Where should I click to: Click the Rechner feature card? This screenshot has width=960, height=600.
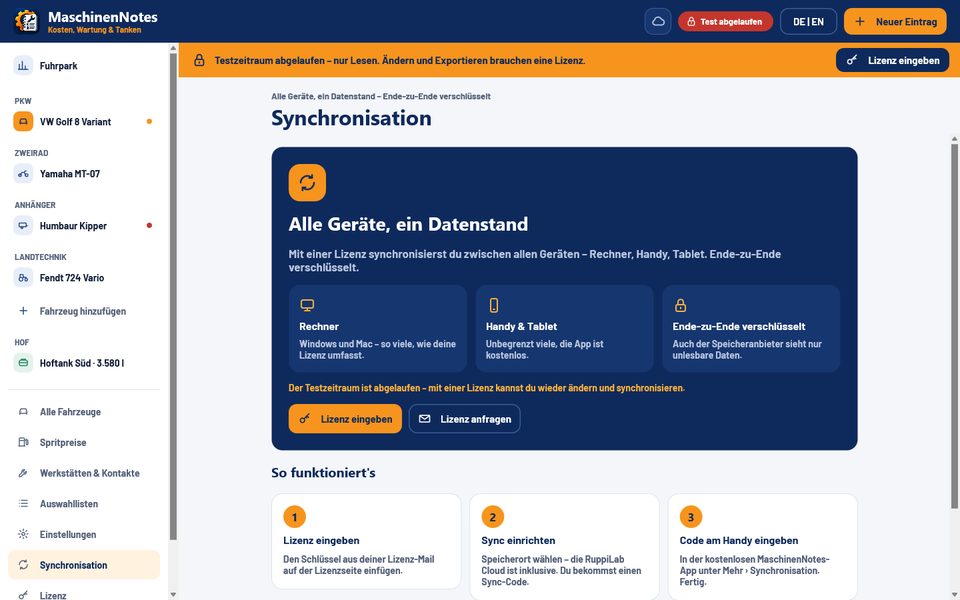pyautogui.click(x=378, y=328)
